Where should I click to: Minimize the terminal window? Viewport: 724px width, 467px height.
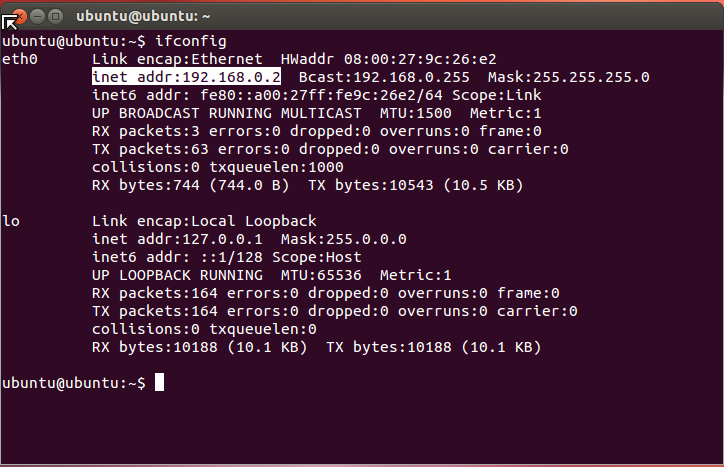[37, 17]
